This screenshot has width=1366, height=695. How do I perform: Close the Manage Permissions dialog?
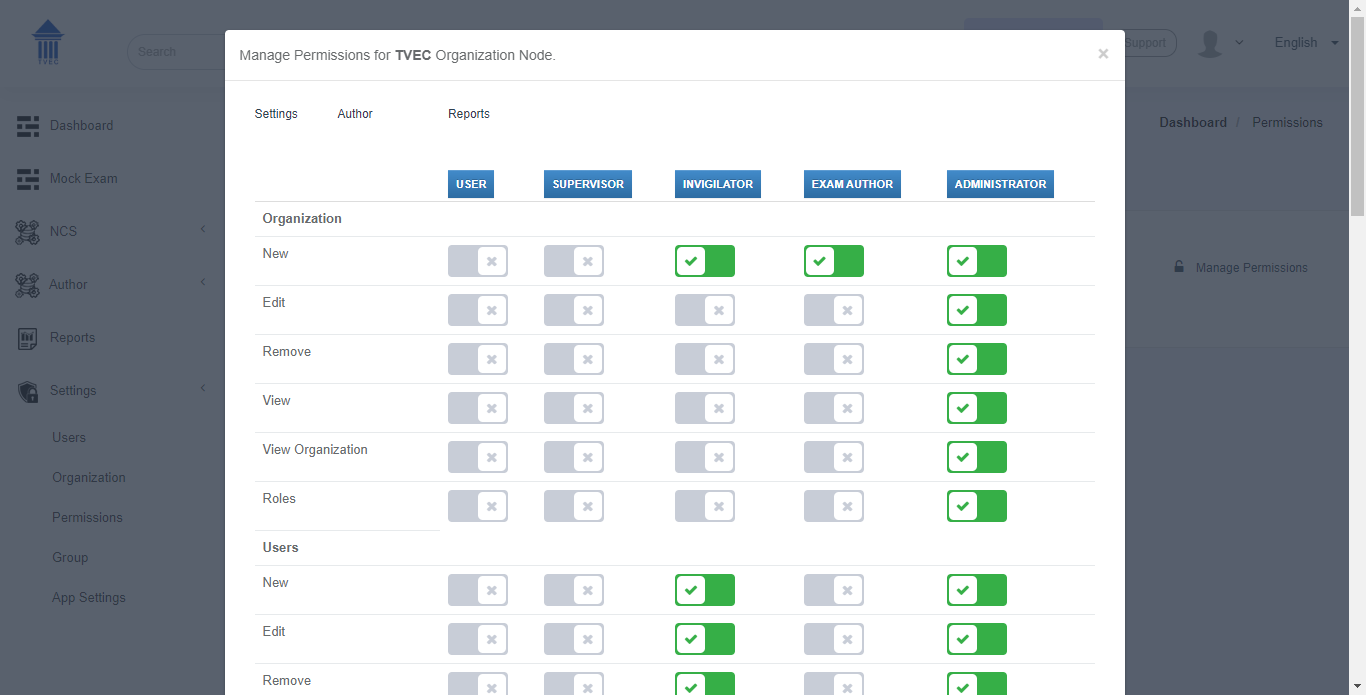[x=1103, y=54]
